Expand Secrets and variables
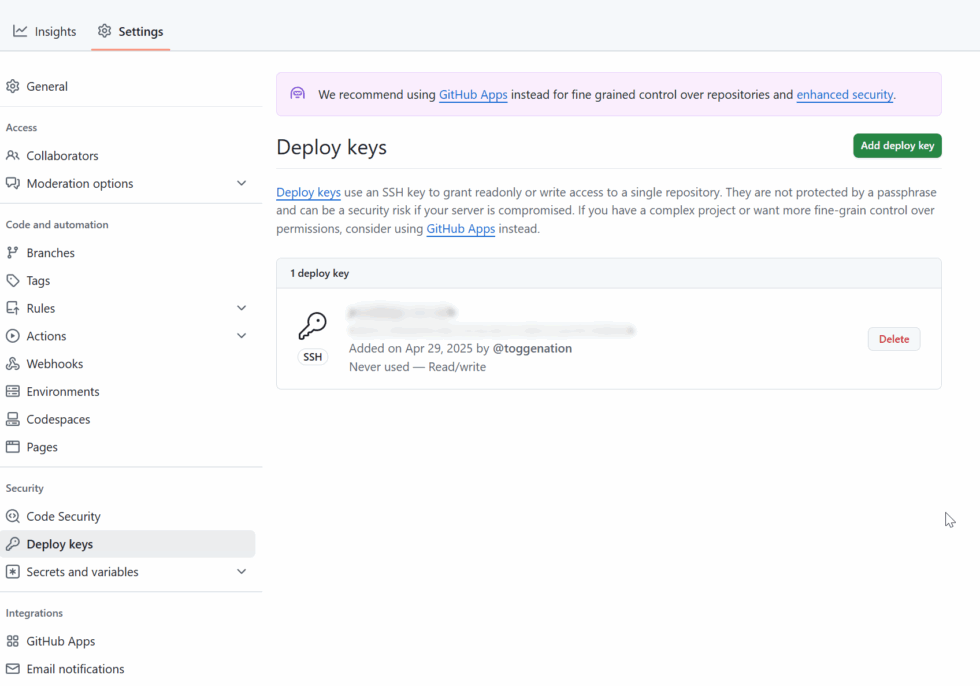Viewport: 980px width, 686px height. [241, 572]
